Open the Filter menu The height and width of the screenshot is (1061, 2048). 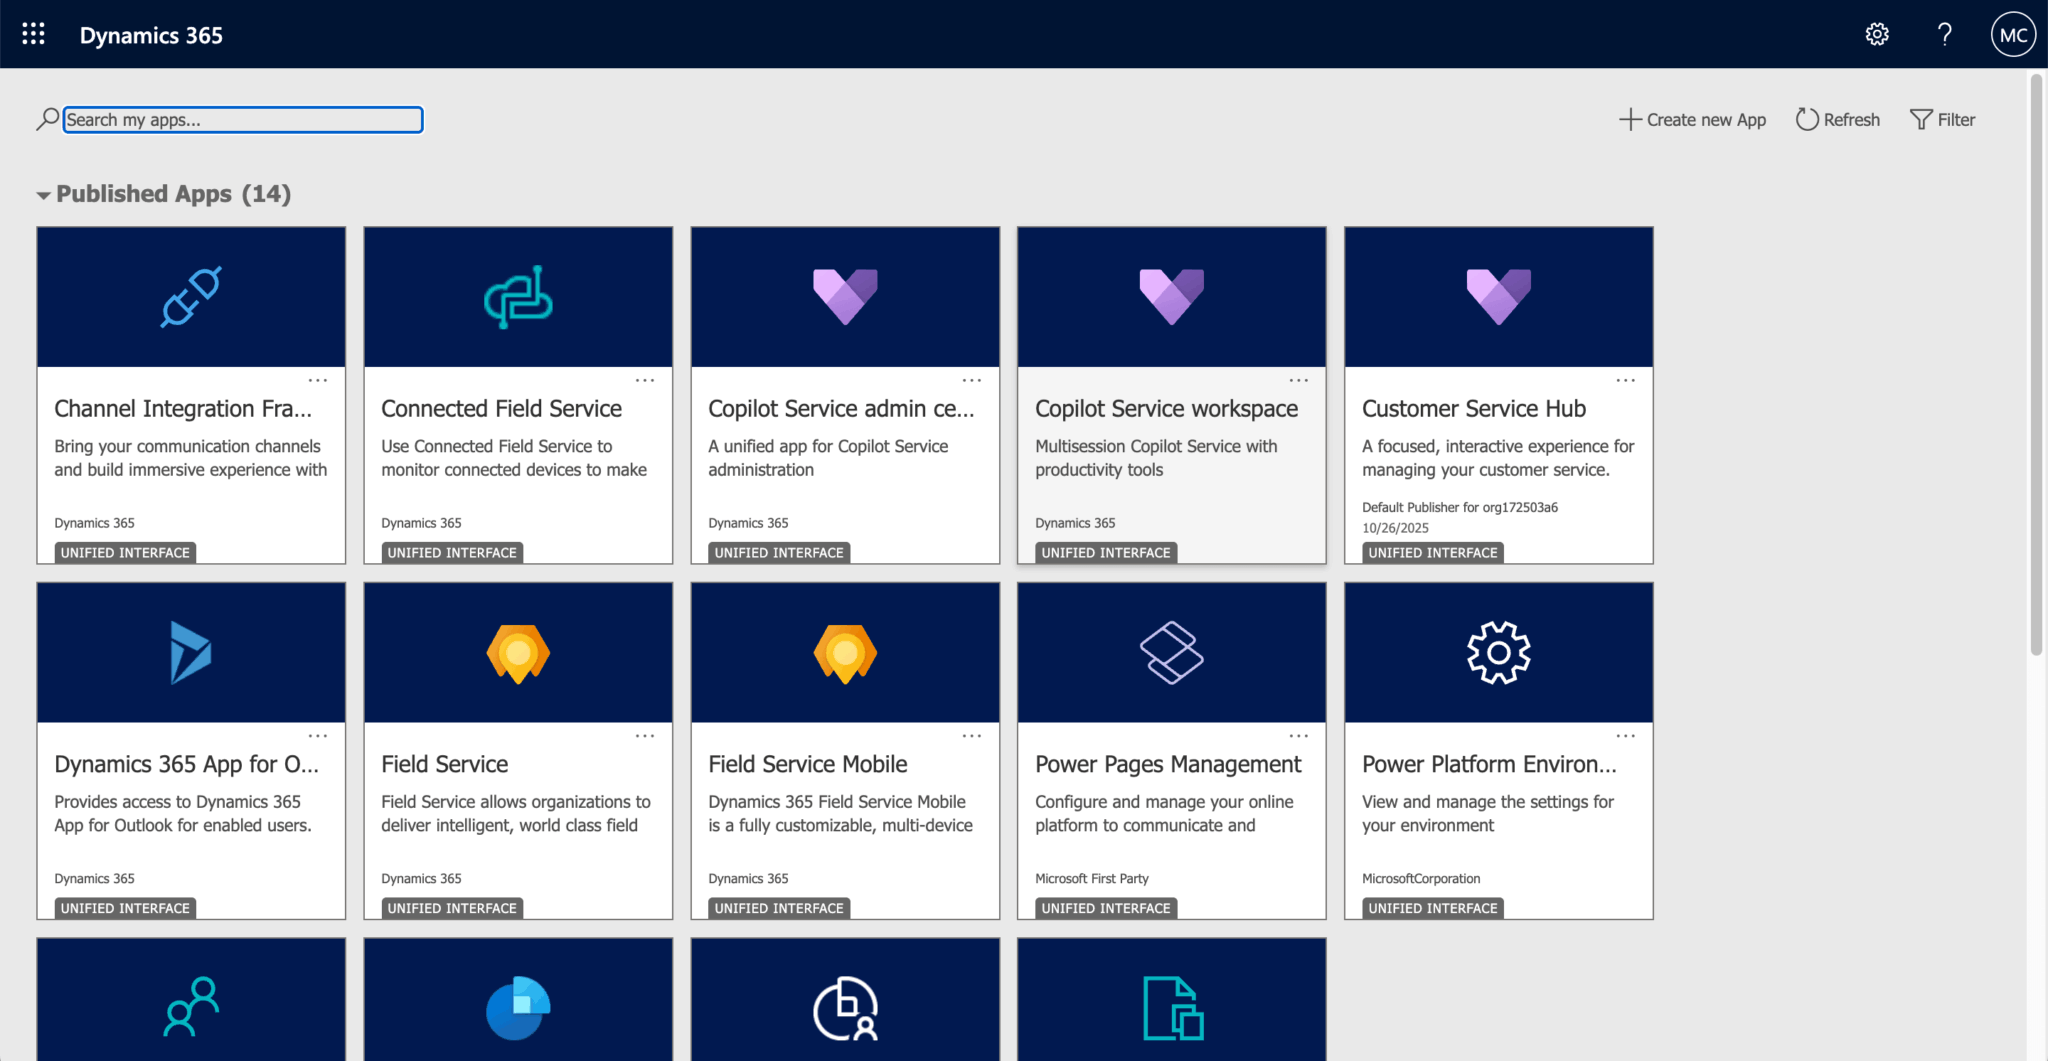pyautogui.click(x=1942, y=120)
